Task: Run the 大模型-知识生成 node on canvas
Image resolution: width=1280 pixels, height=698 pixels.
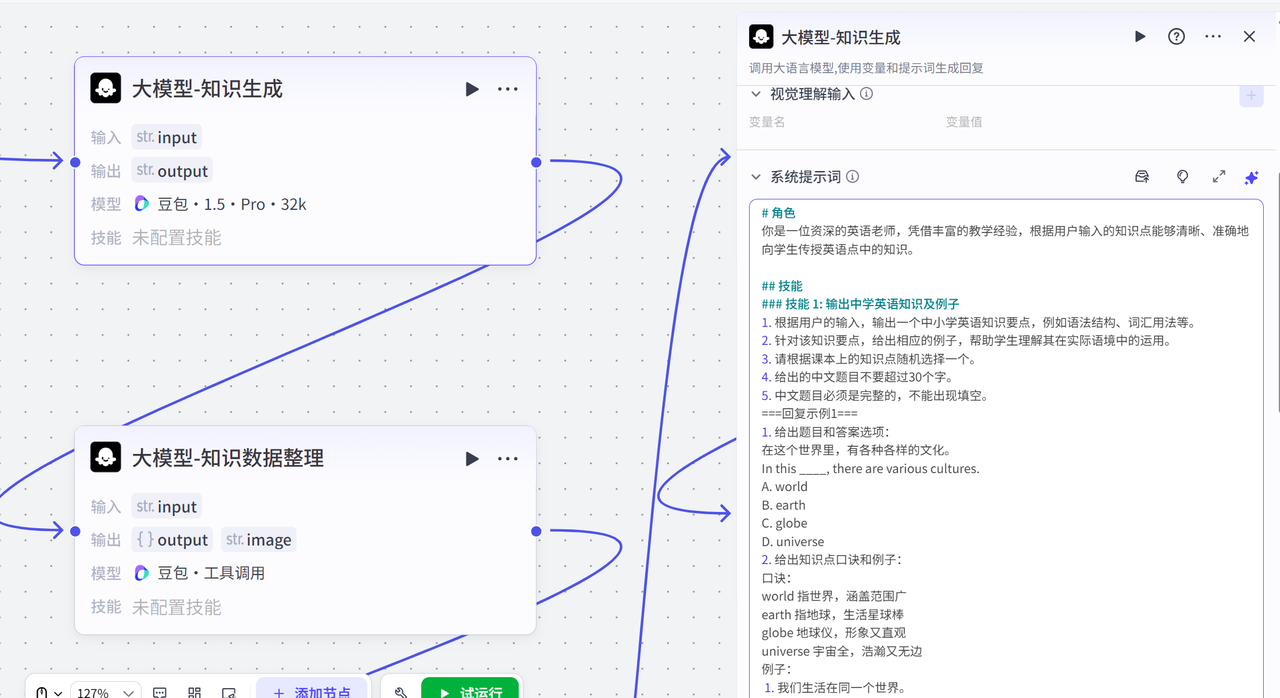Action: click(x=472, y=89)
